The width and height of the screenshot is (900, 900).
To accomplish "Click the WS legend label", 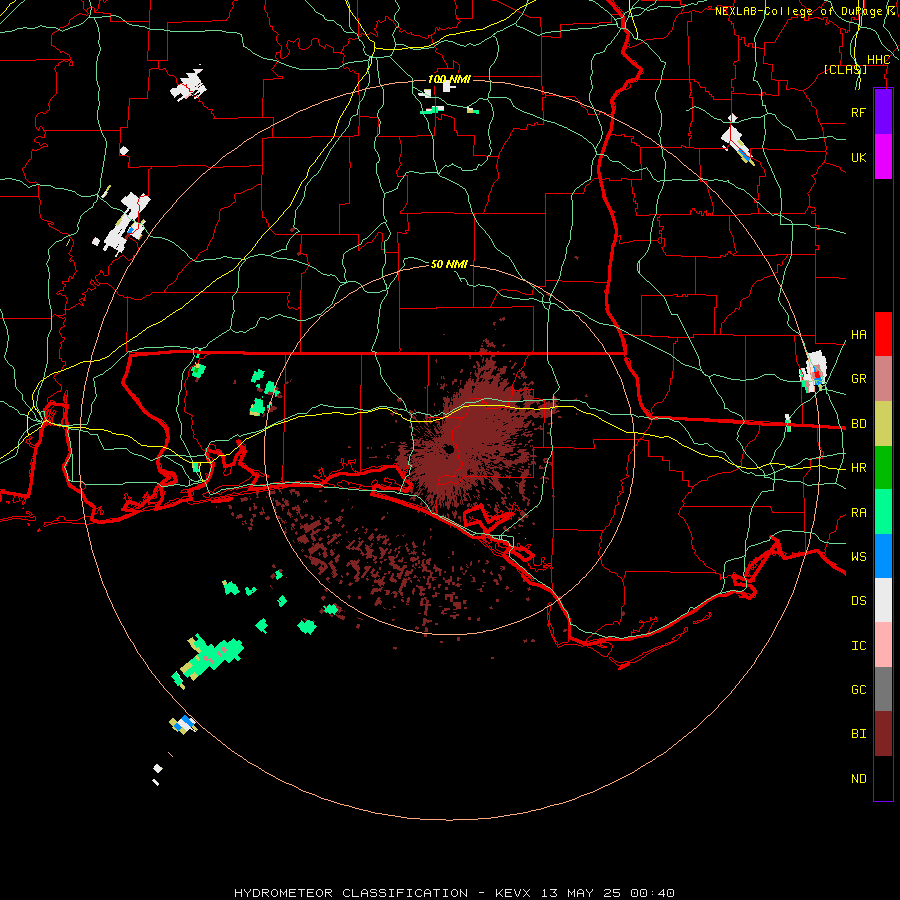I will [x=858, y=557].
